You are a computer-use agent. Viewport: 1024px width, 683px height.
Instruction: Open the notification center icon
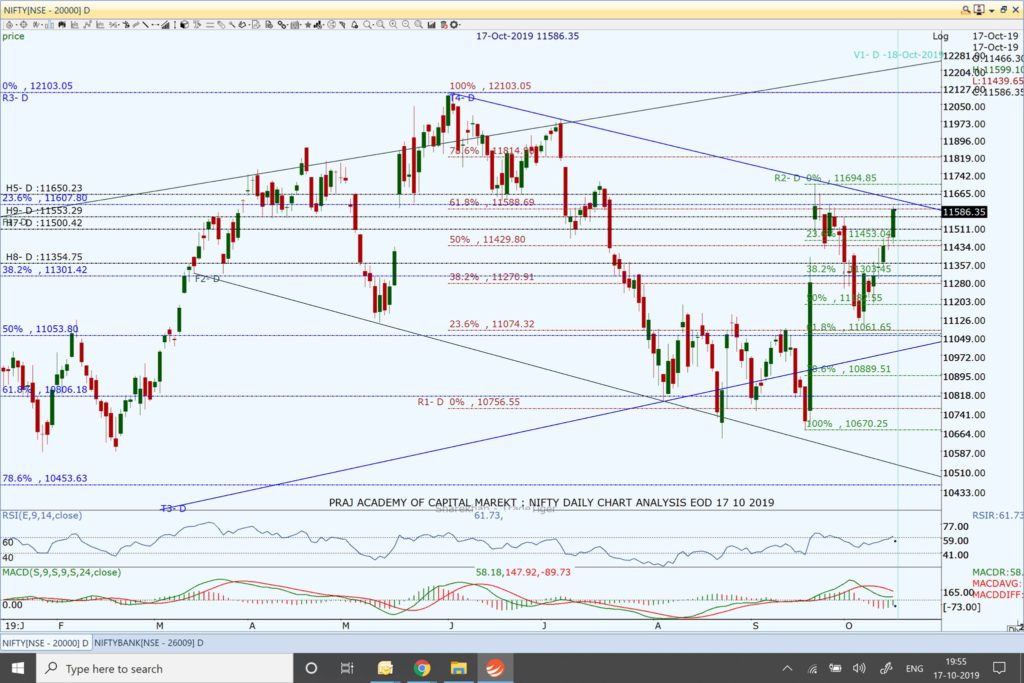pos(999,668)
